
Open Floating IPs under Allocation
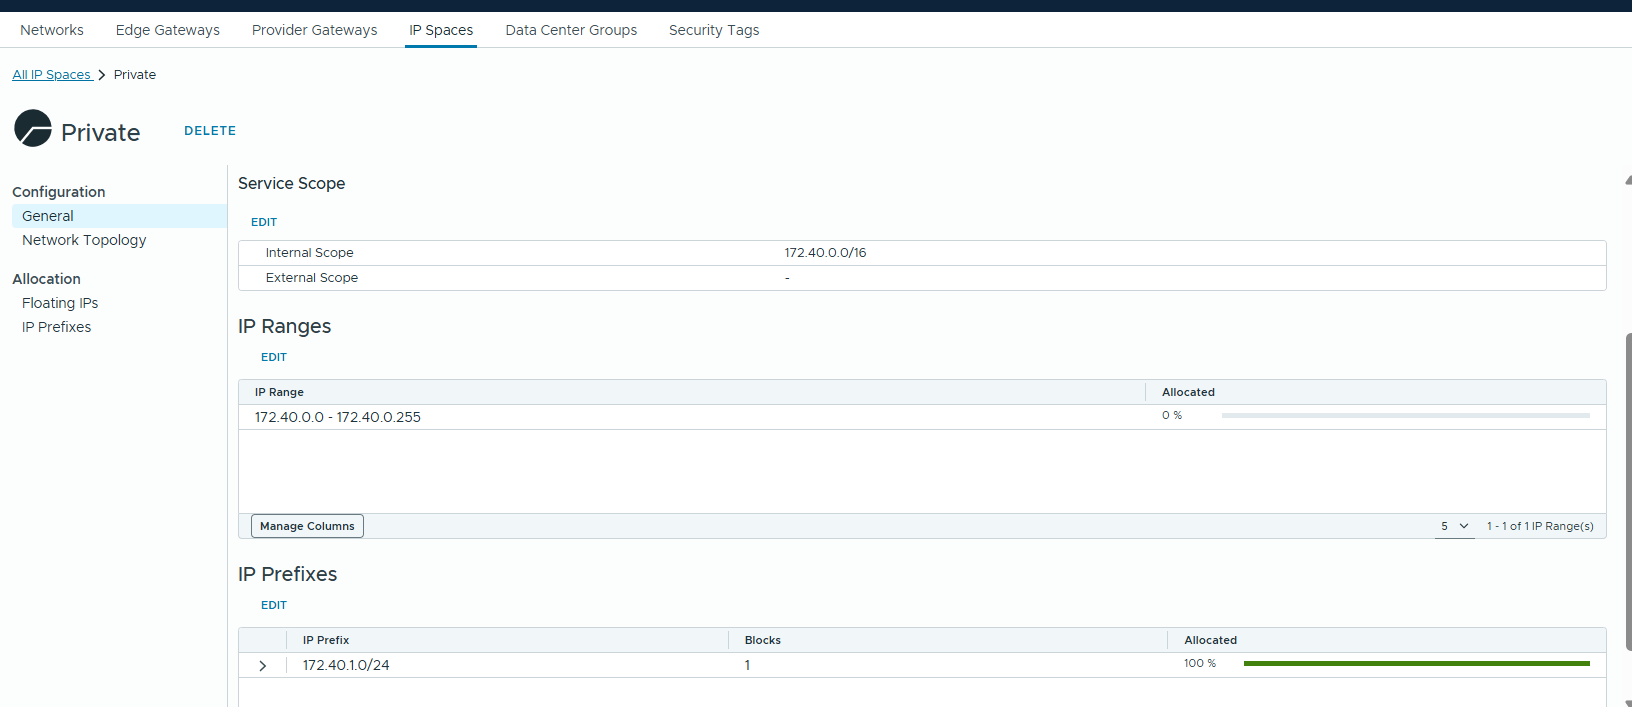point(60,303)
